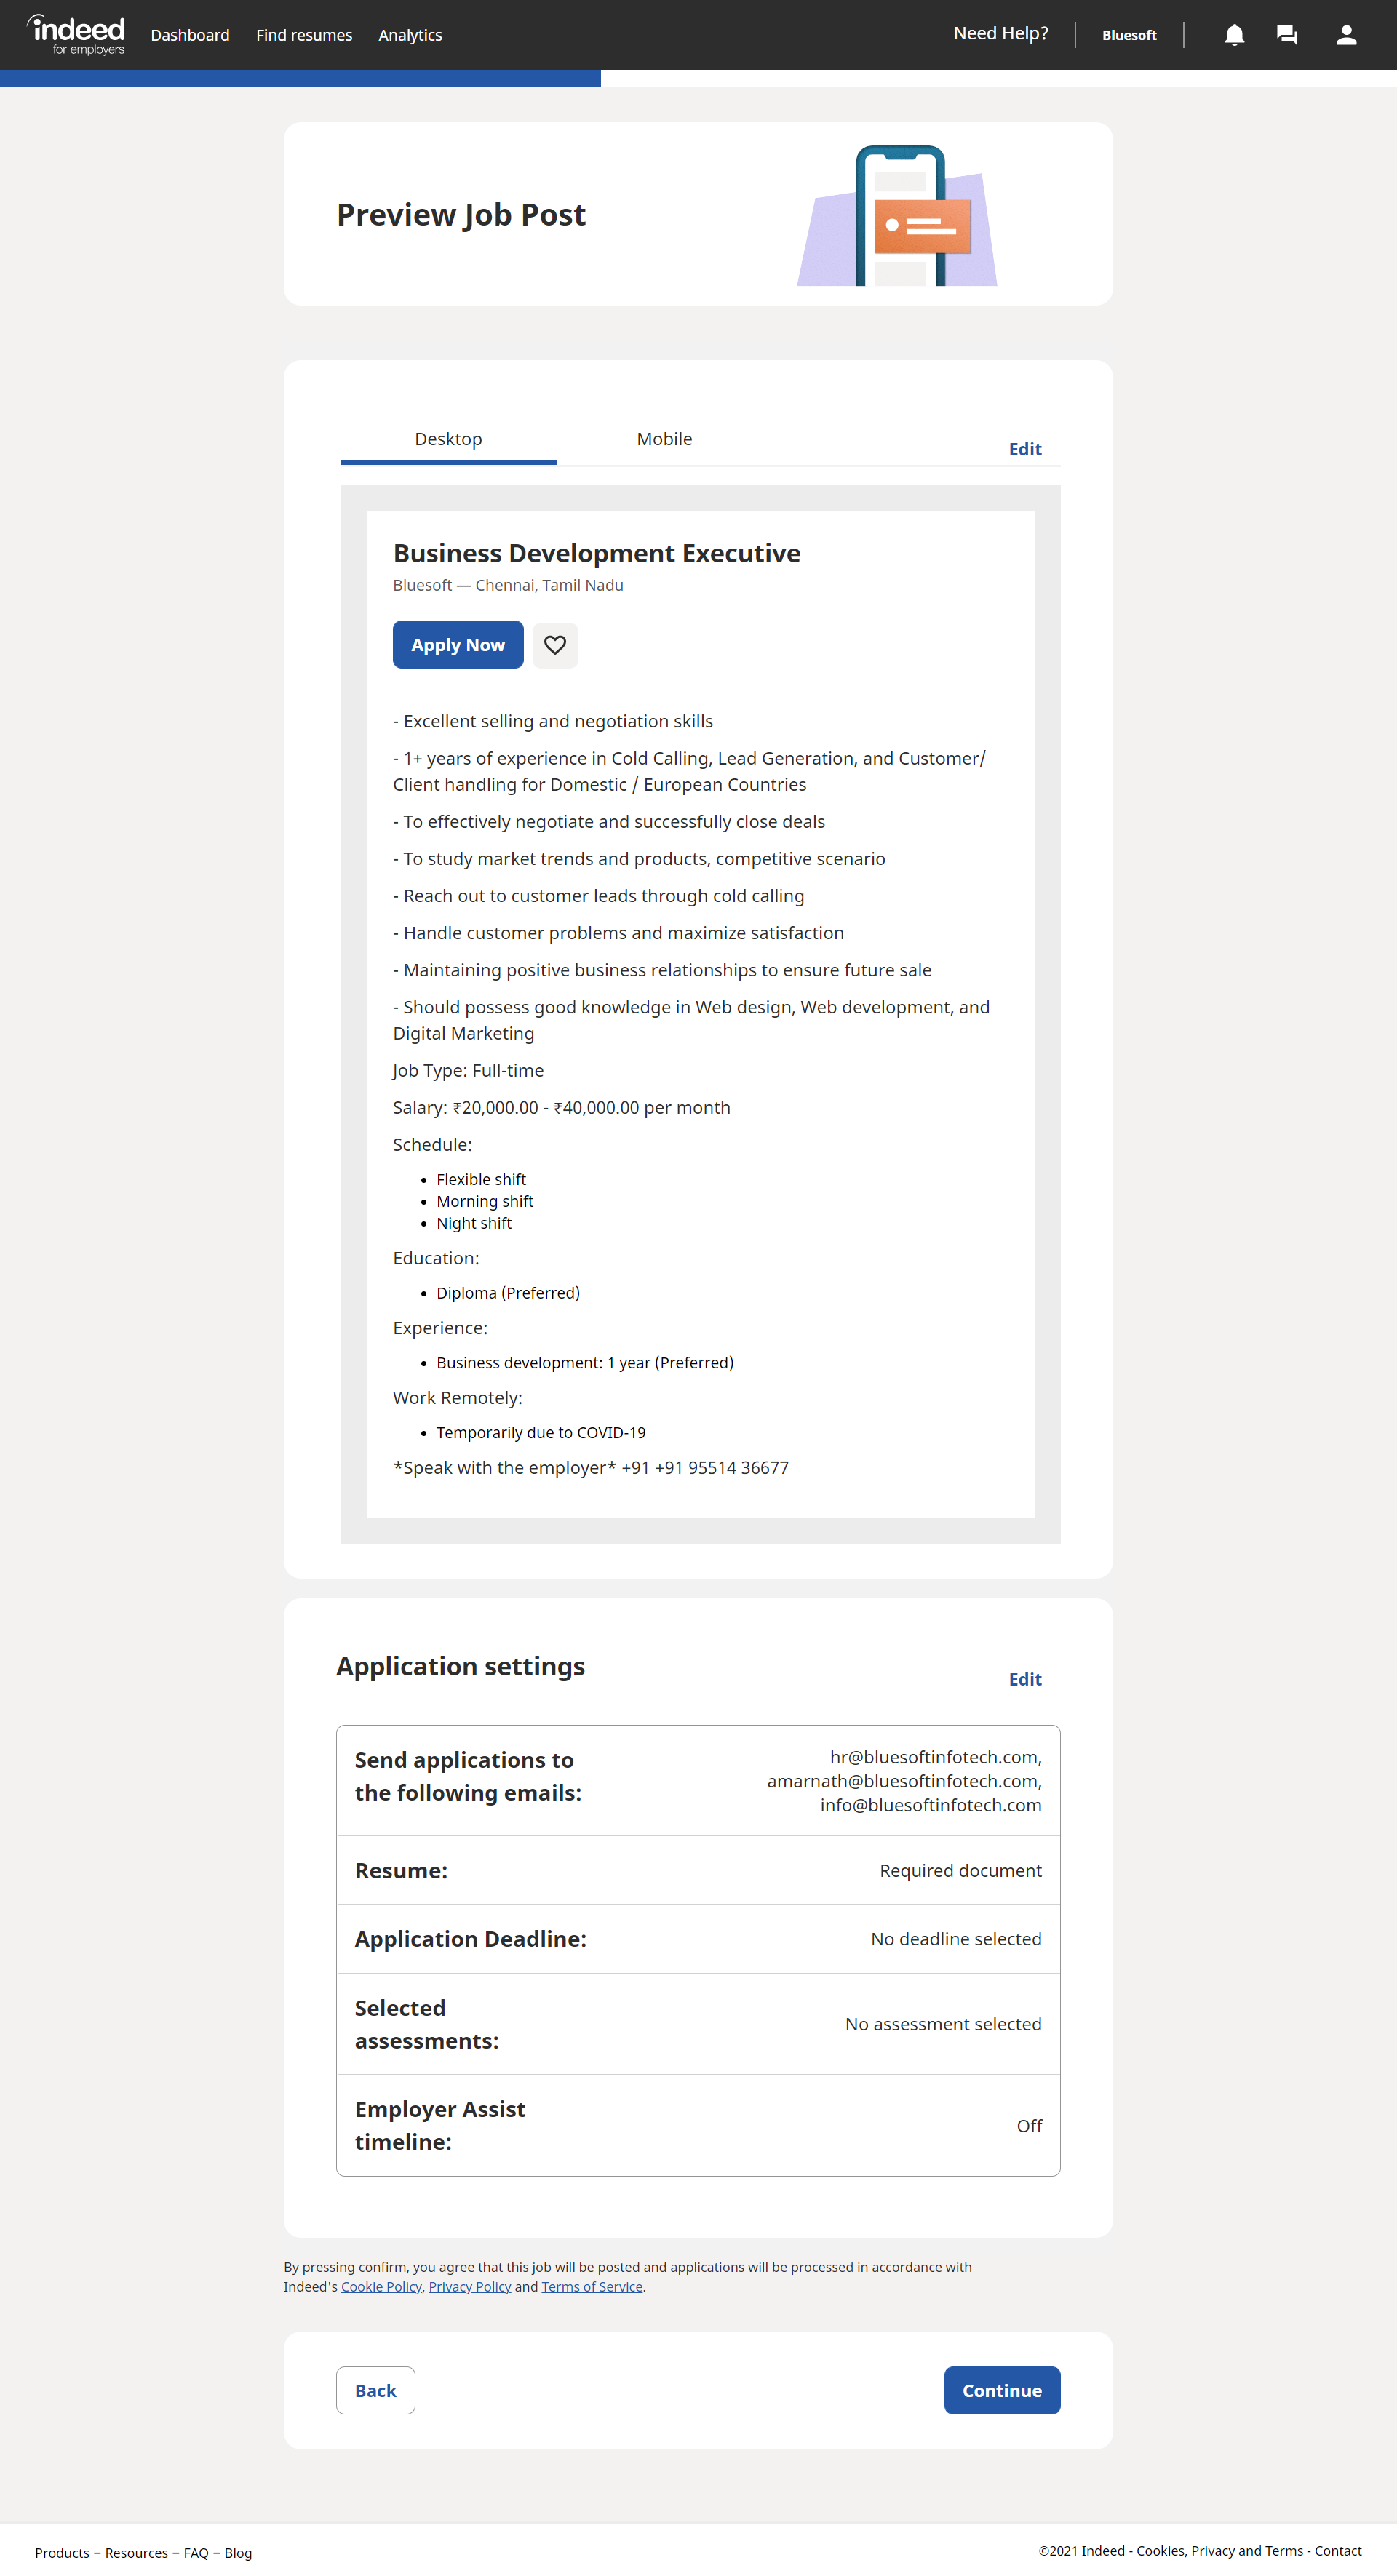Click the phone illustration in the header
Screen dimensions: 1397x2576
tap(900, 216)
